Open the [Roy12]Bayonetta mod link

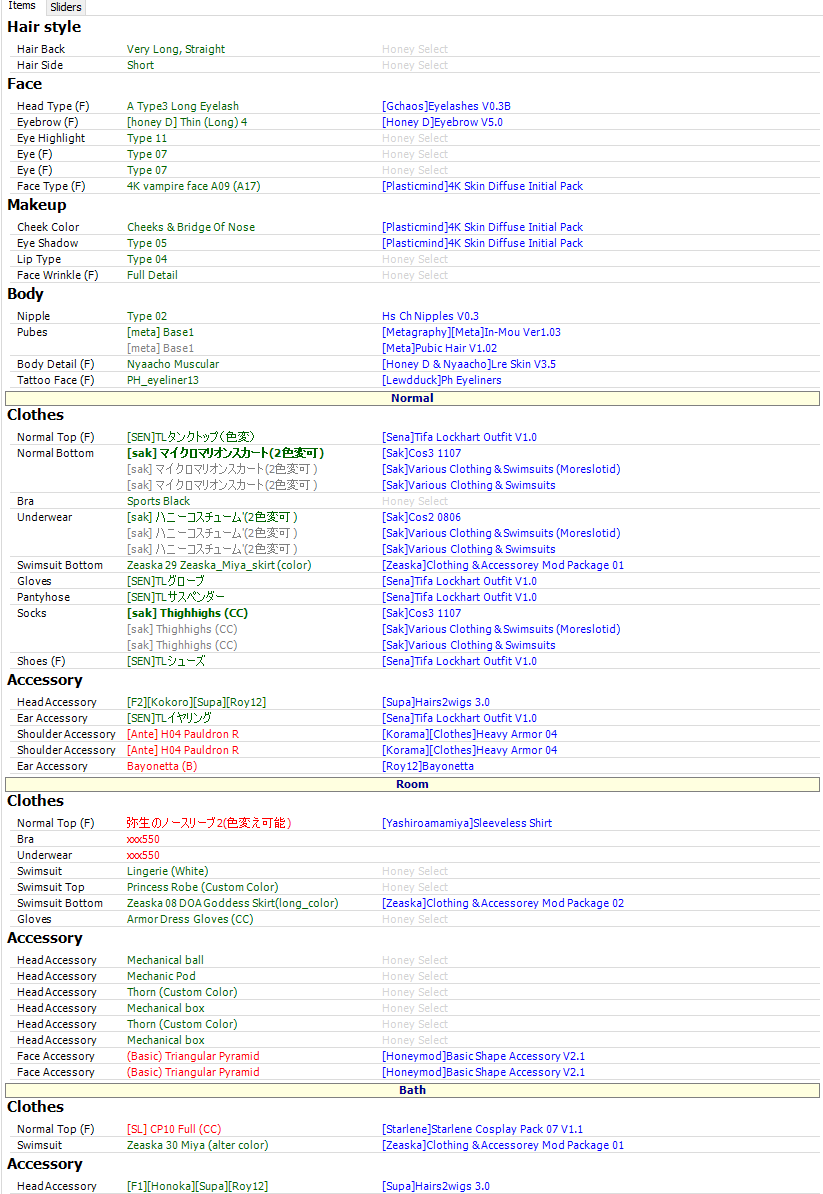(x=428, y=767)
